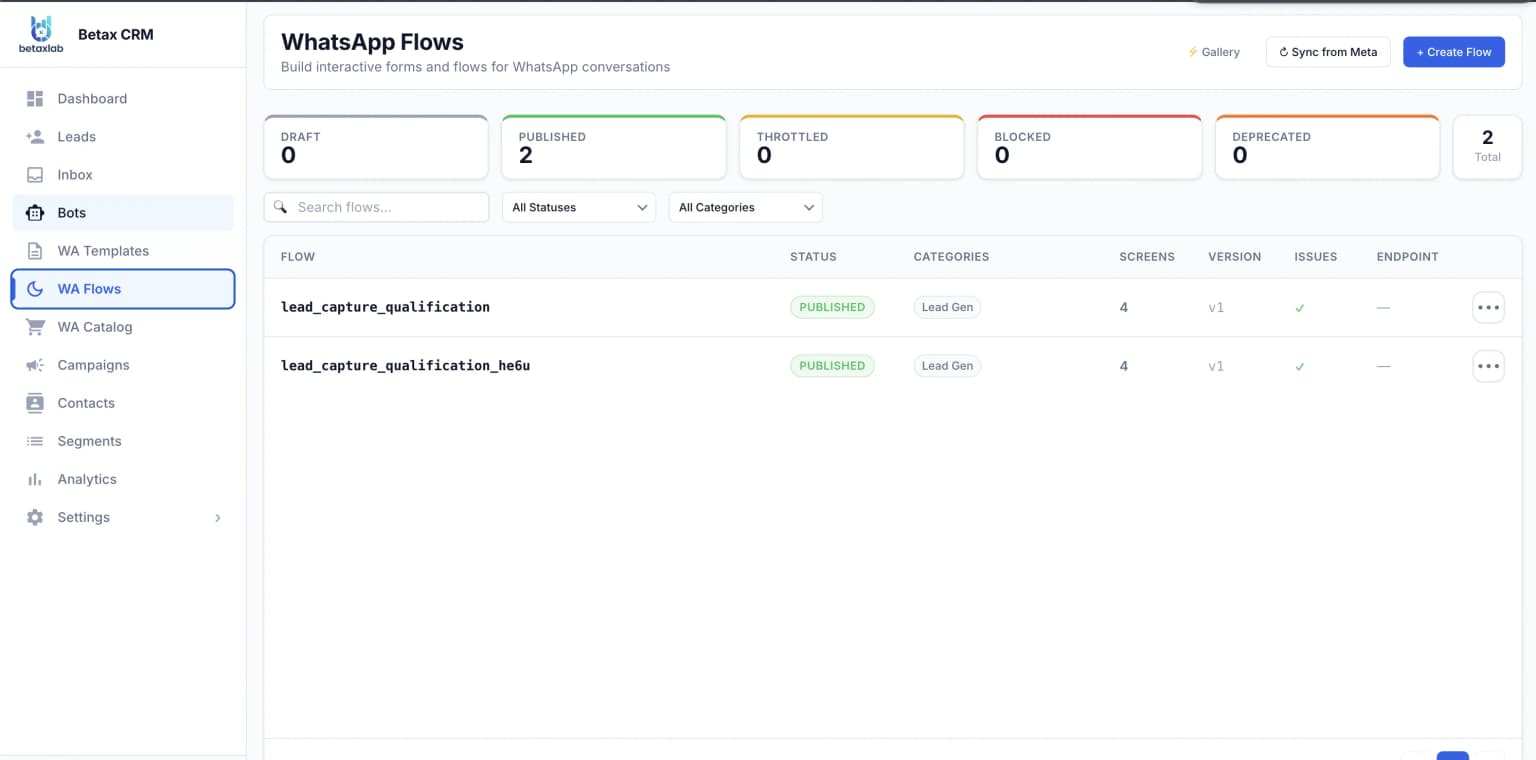Click v1 version of lead_capture_qualification
The height and width of the screenshot is (760, 1536).
pos(1216,308)
